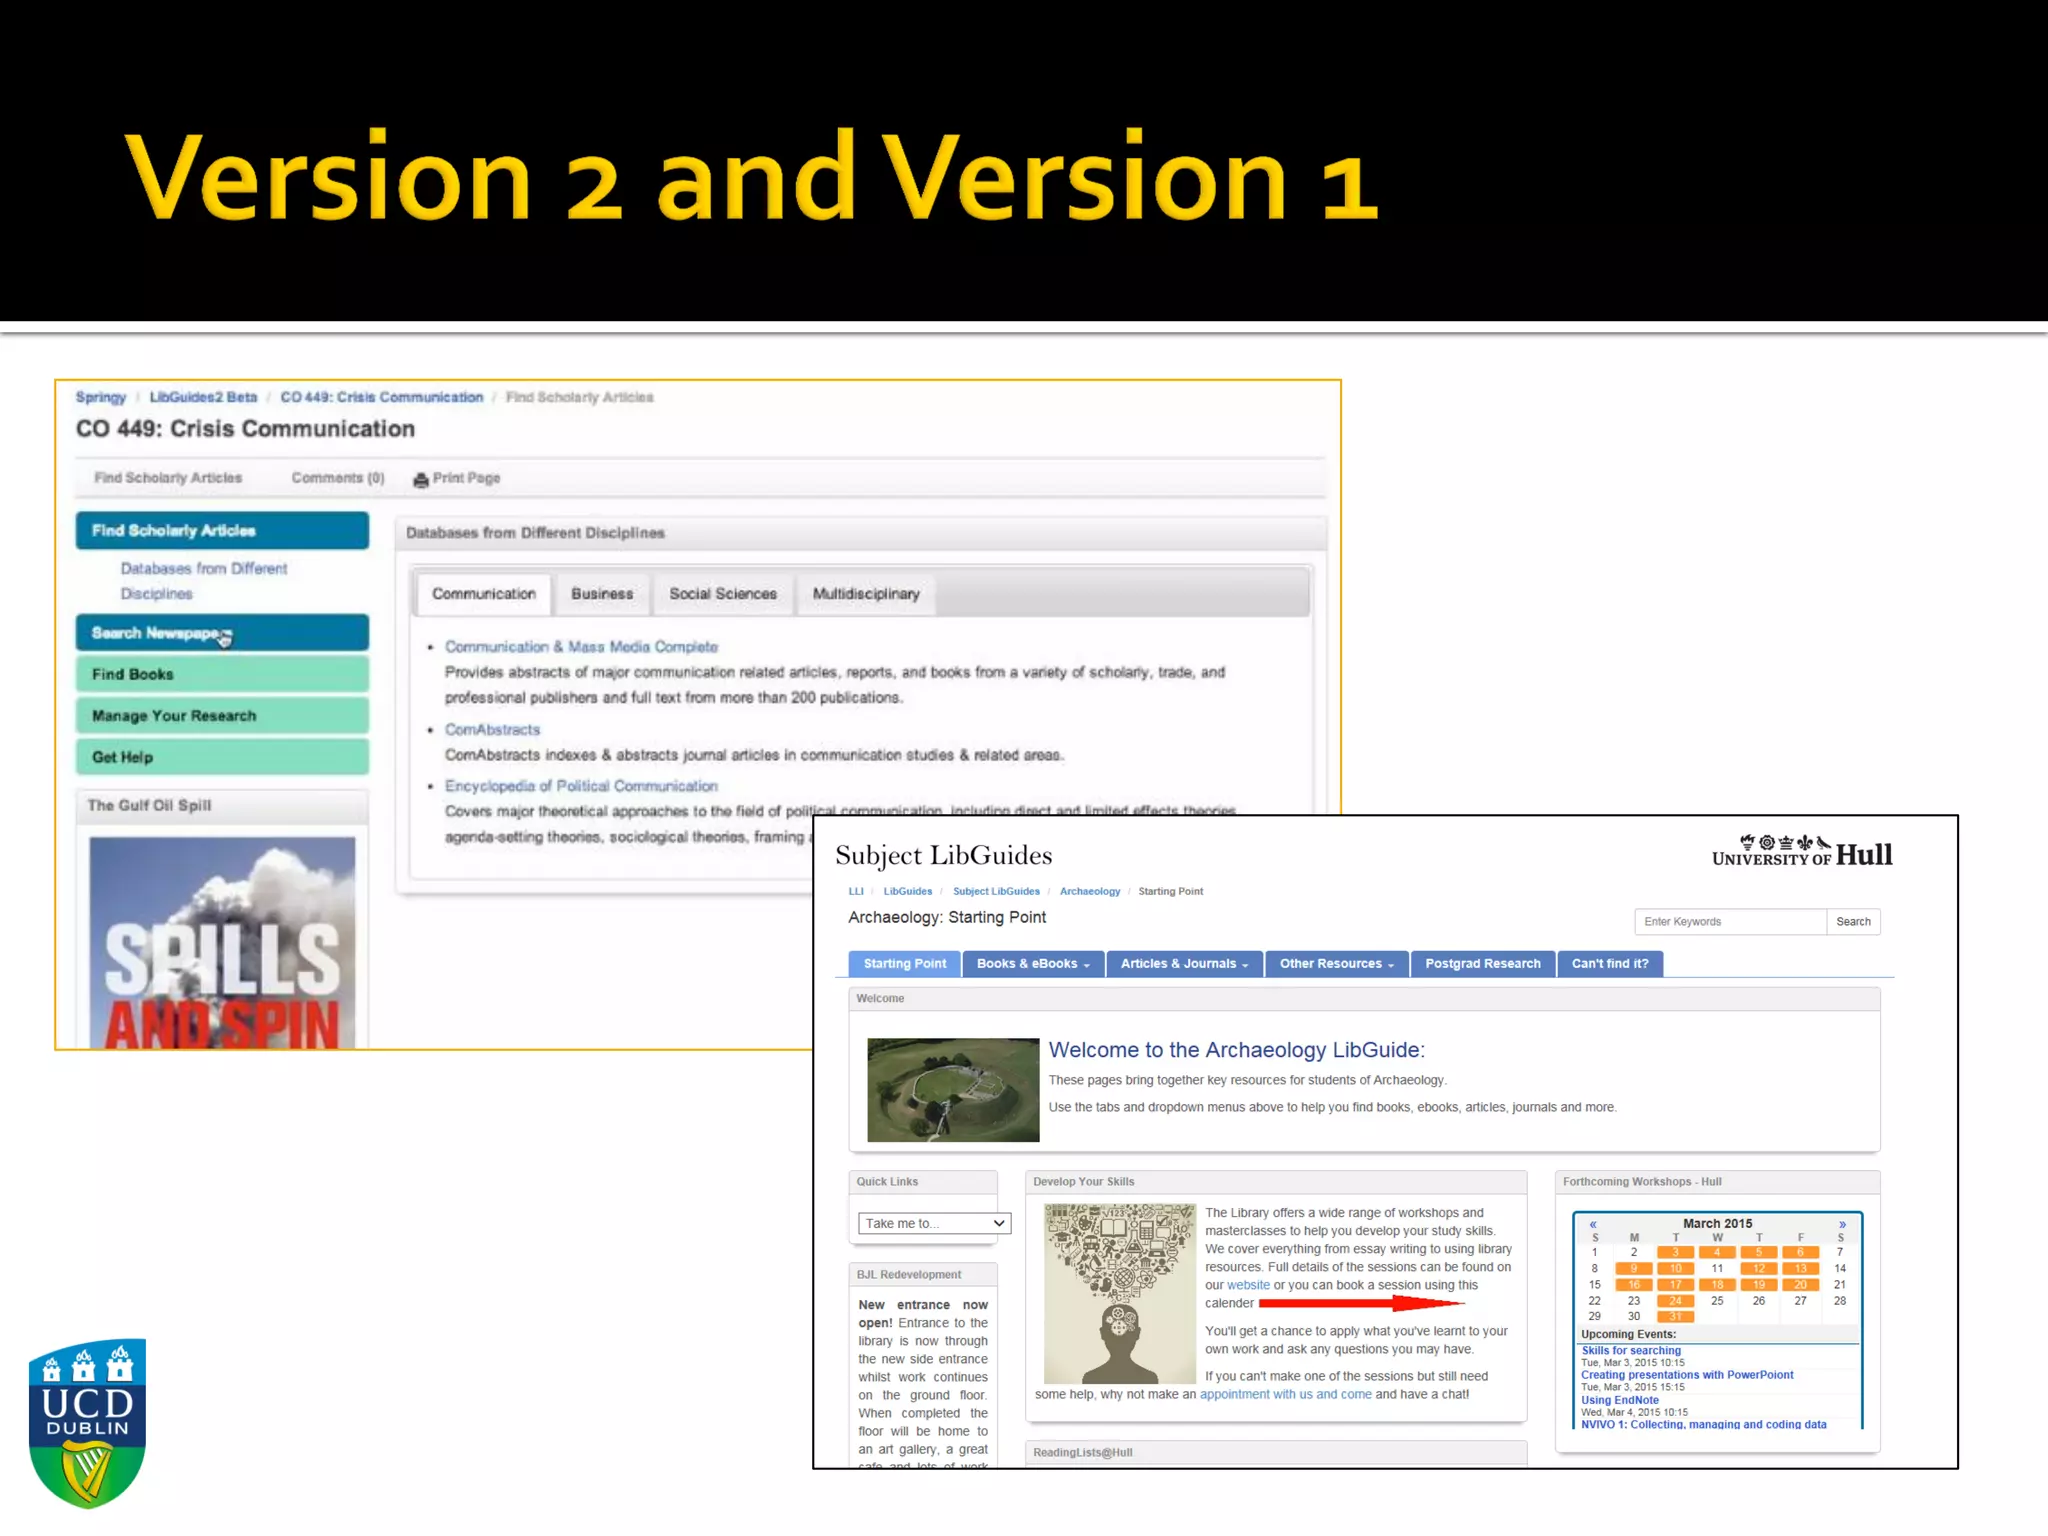Select the Postgrad Research tab
Image resolution: width=2048 pixels, height=1536 pixels.
[x=1482, y=964]
